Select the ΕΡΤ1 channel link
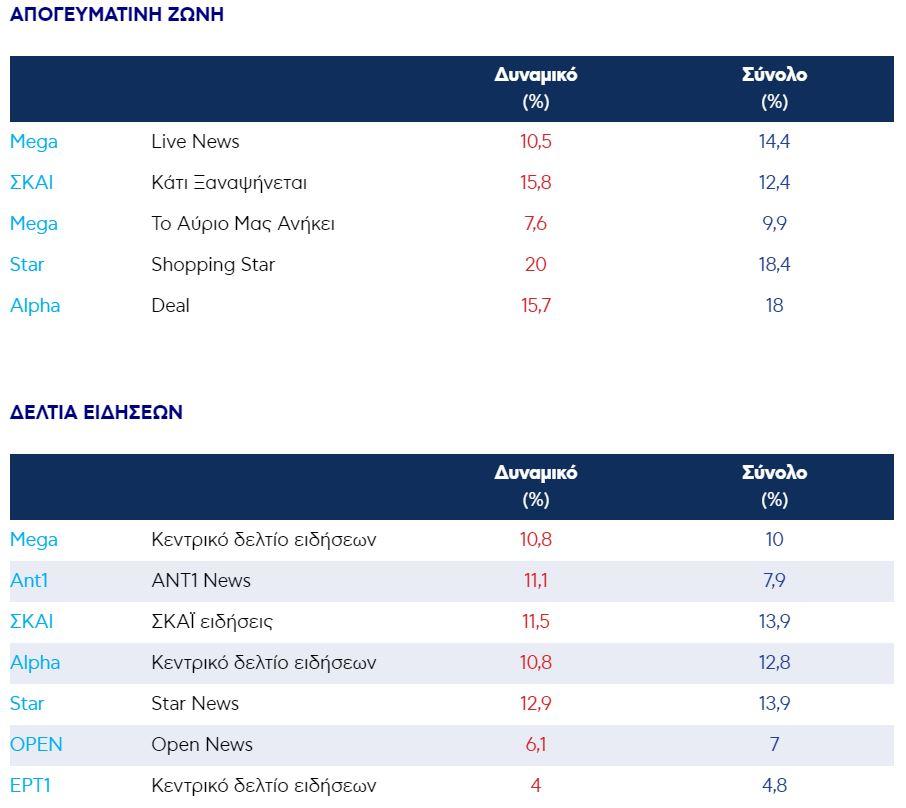Viewport: 906px width, 808px height. coord(30,786)
